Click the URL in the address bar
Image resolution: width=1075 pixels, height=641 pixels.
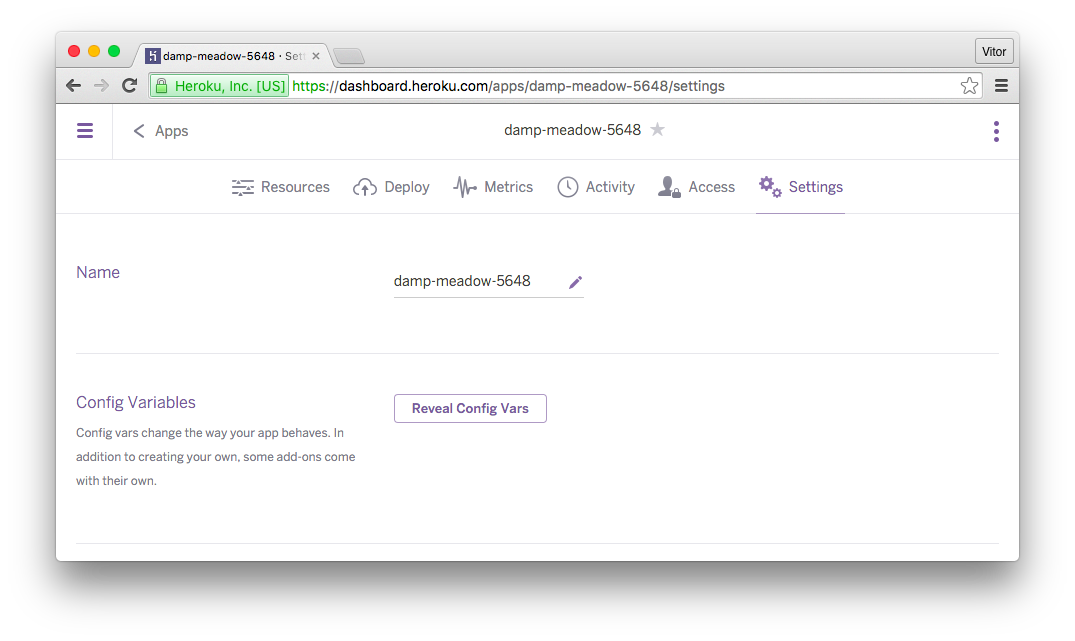[x=508, y=86]
